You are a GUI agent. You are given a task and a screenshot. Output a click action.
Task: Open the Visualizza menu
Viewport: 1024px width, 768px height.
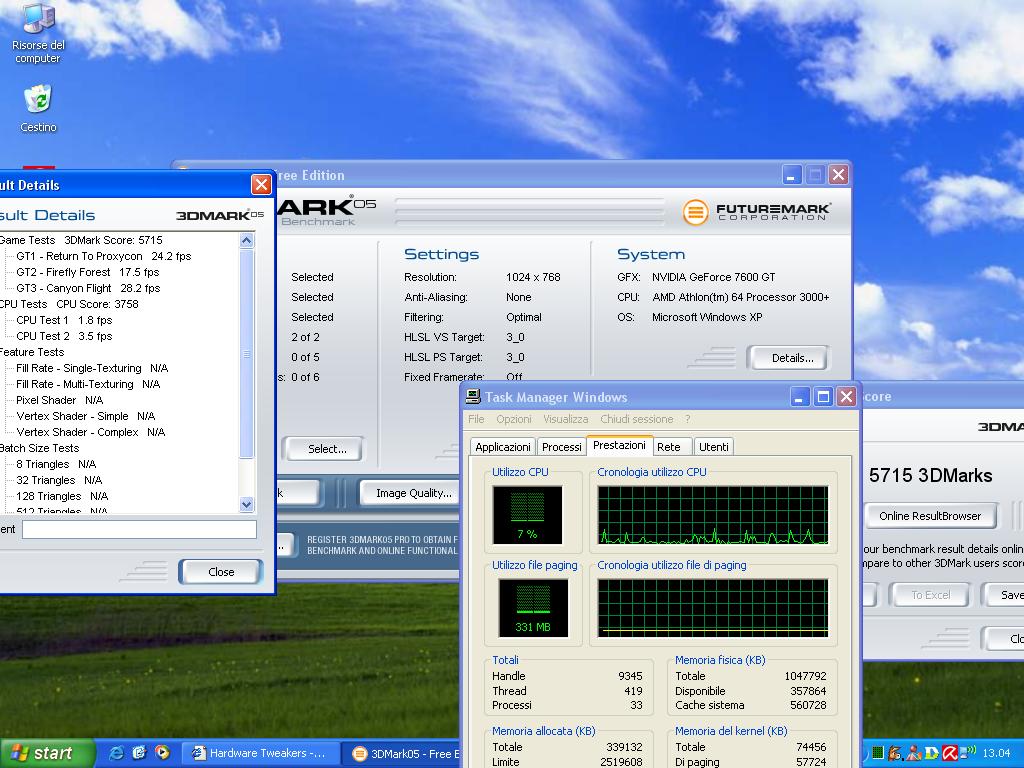566,419
